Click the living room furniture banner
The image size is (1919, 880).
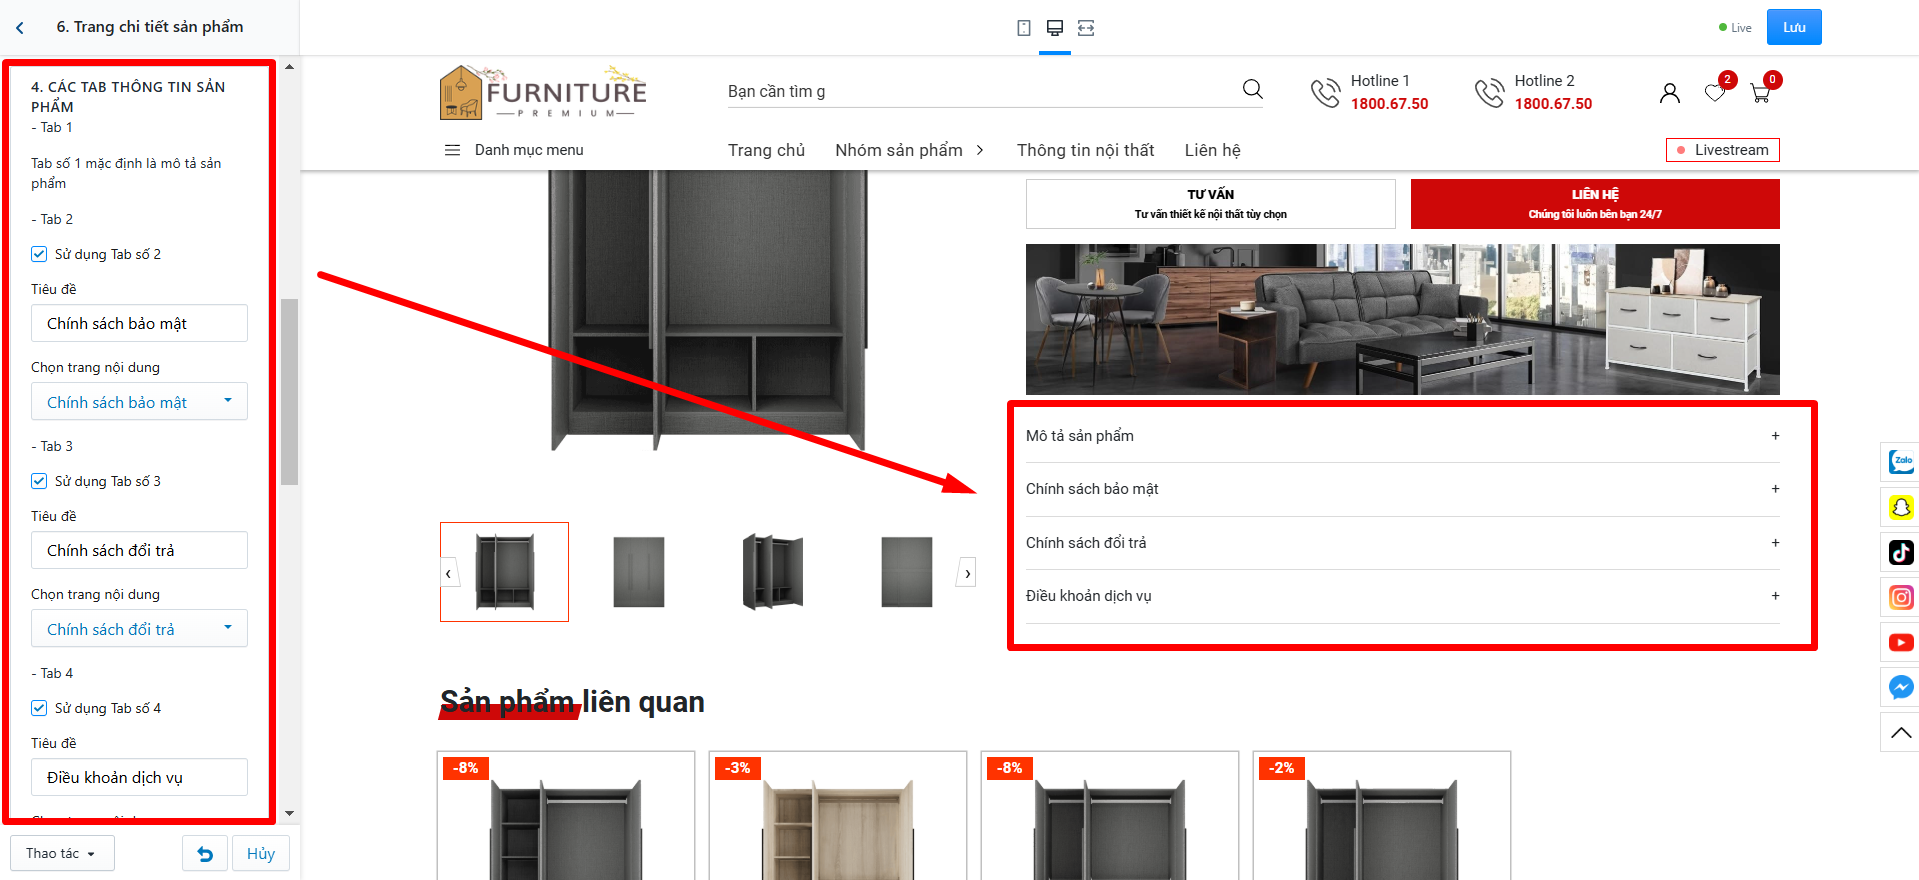(1402, 319)
